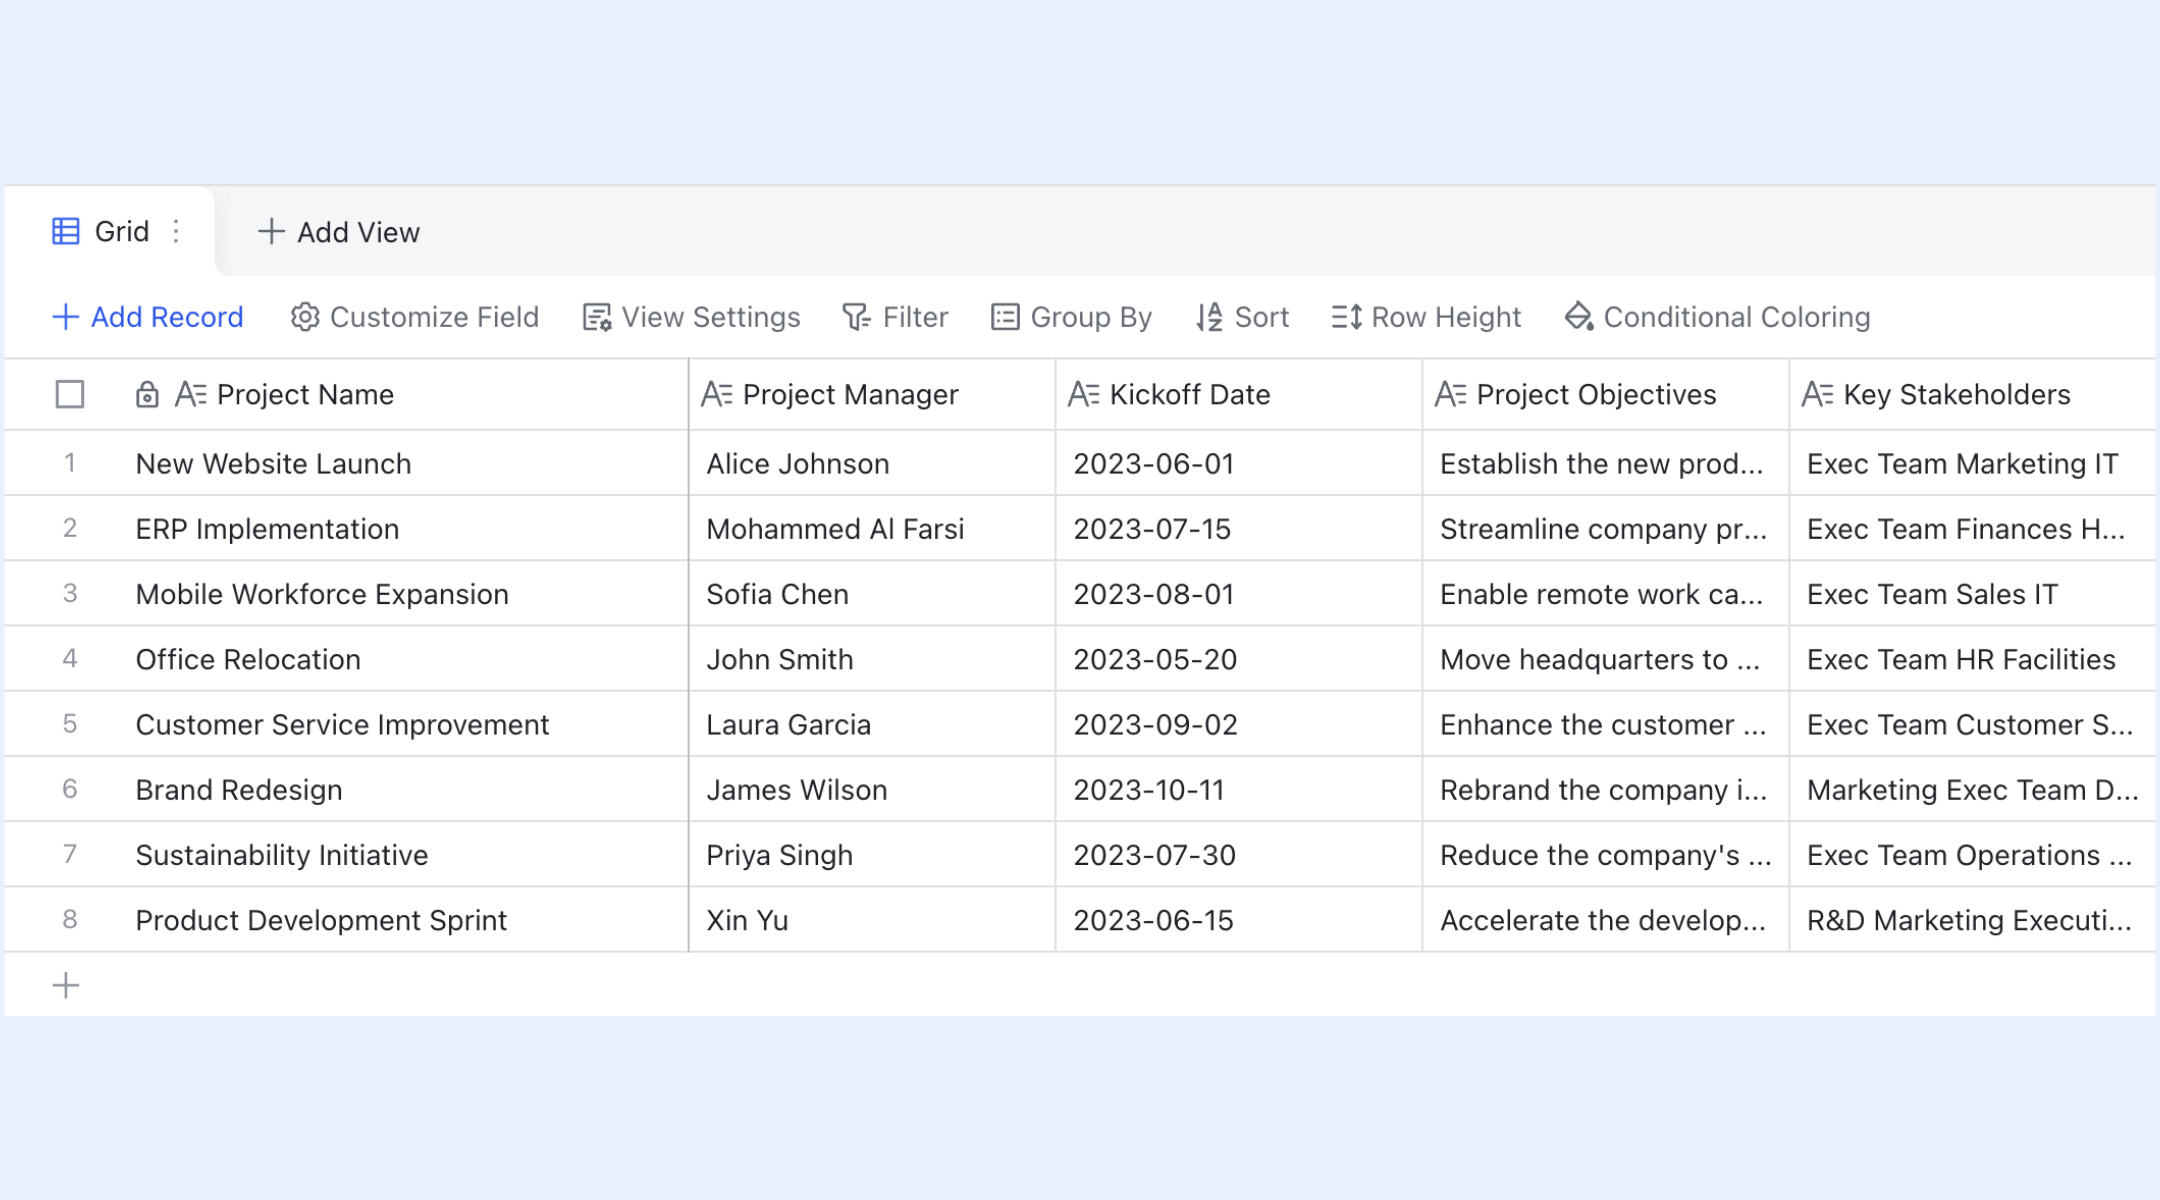Click the Grid view table icon
Screen dimensions: 2160x1200
66,232
